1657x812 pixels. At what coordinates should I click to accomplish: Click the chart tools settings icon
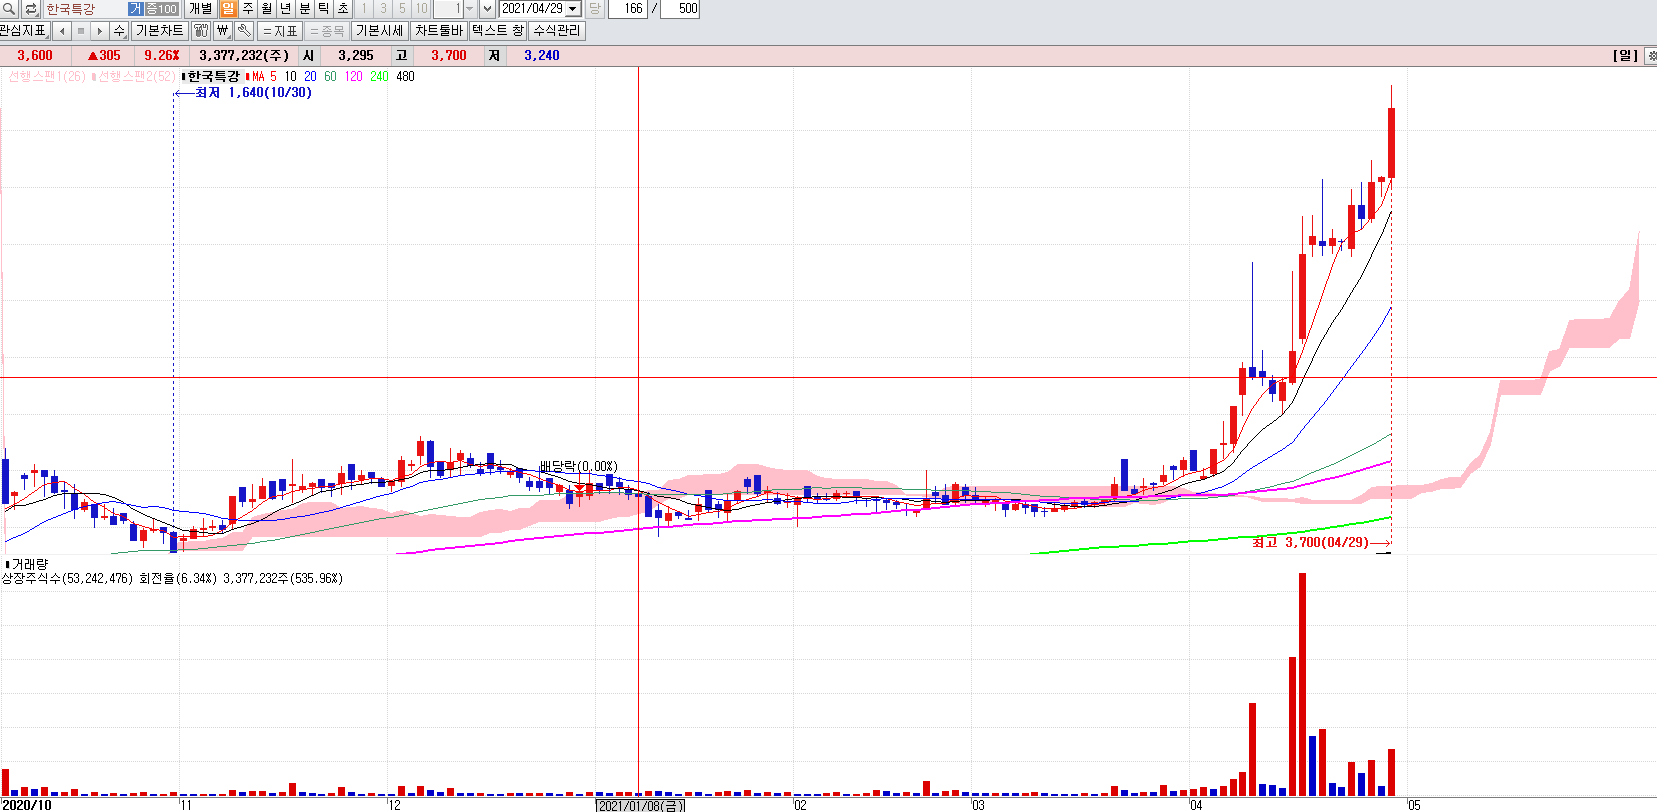click(x=201, y=31)
